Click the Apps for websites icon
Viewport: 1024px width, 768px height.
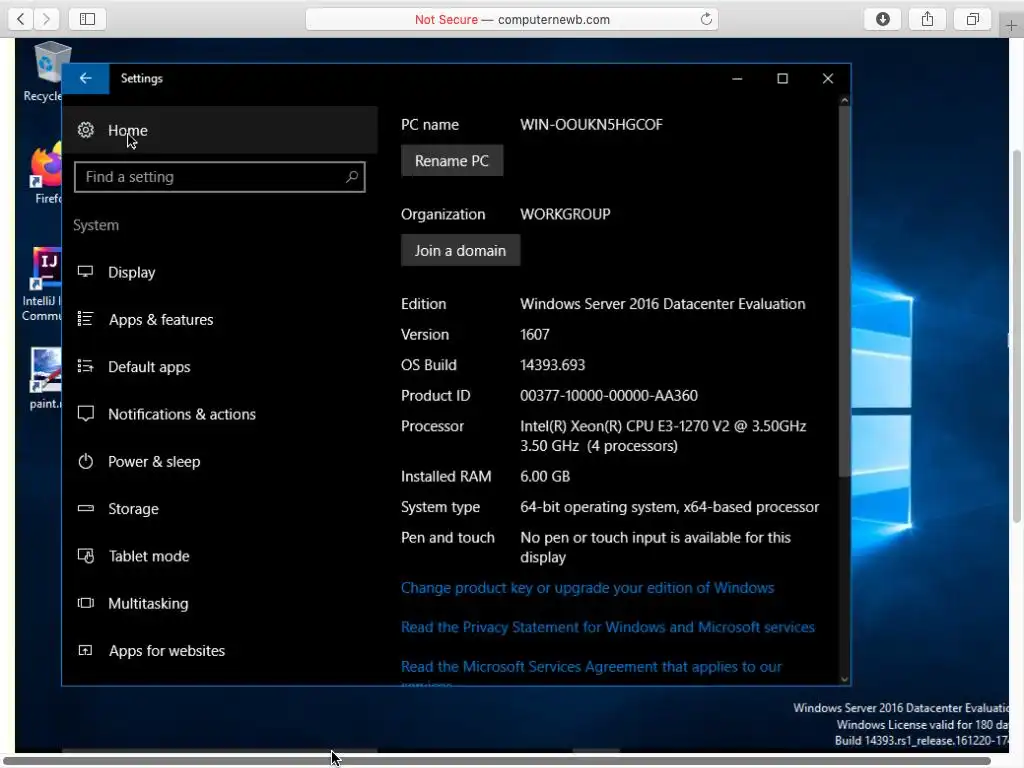pos(86,650)
